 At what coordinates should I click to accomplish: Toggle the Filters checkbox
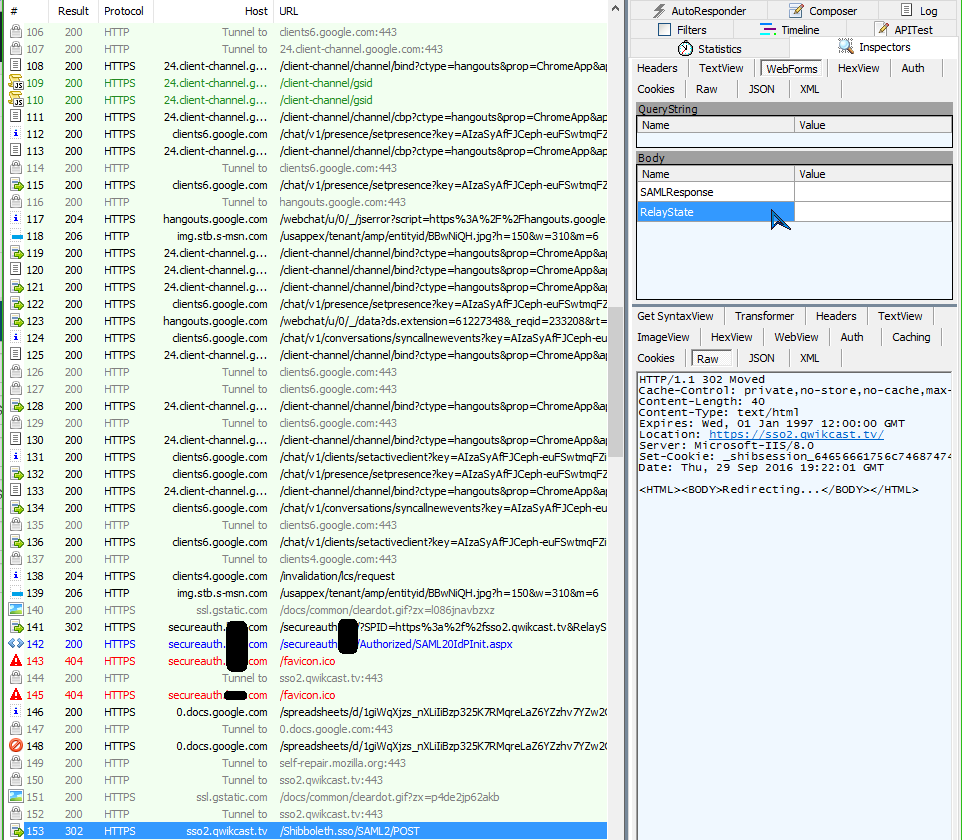click(x=664, y=29)
